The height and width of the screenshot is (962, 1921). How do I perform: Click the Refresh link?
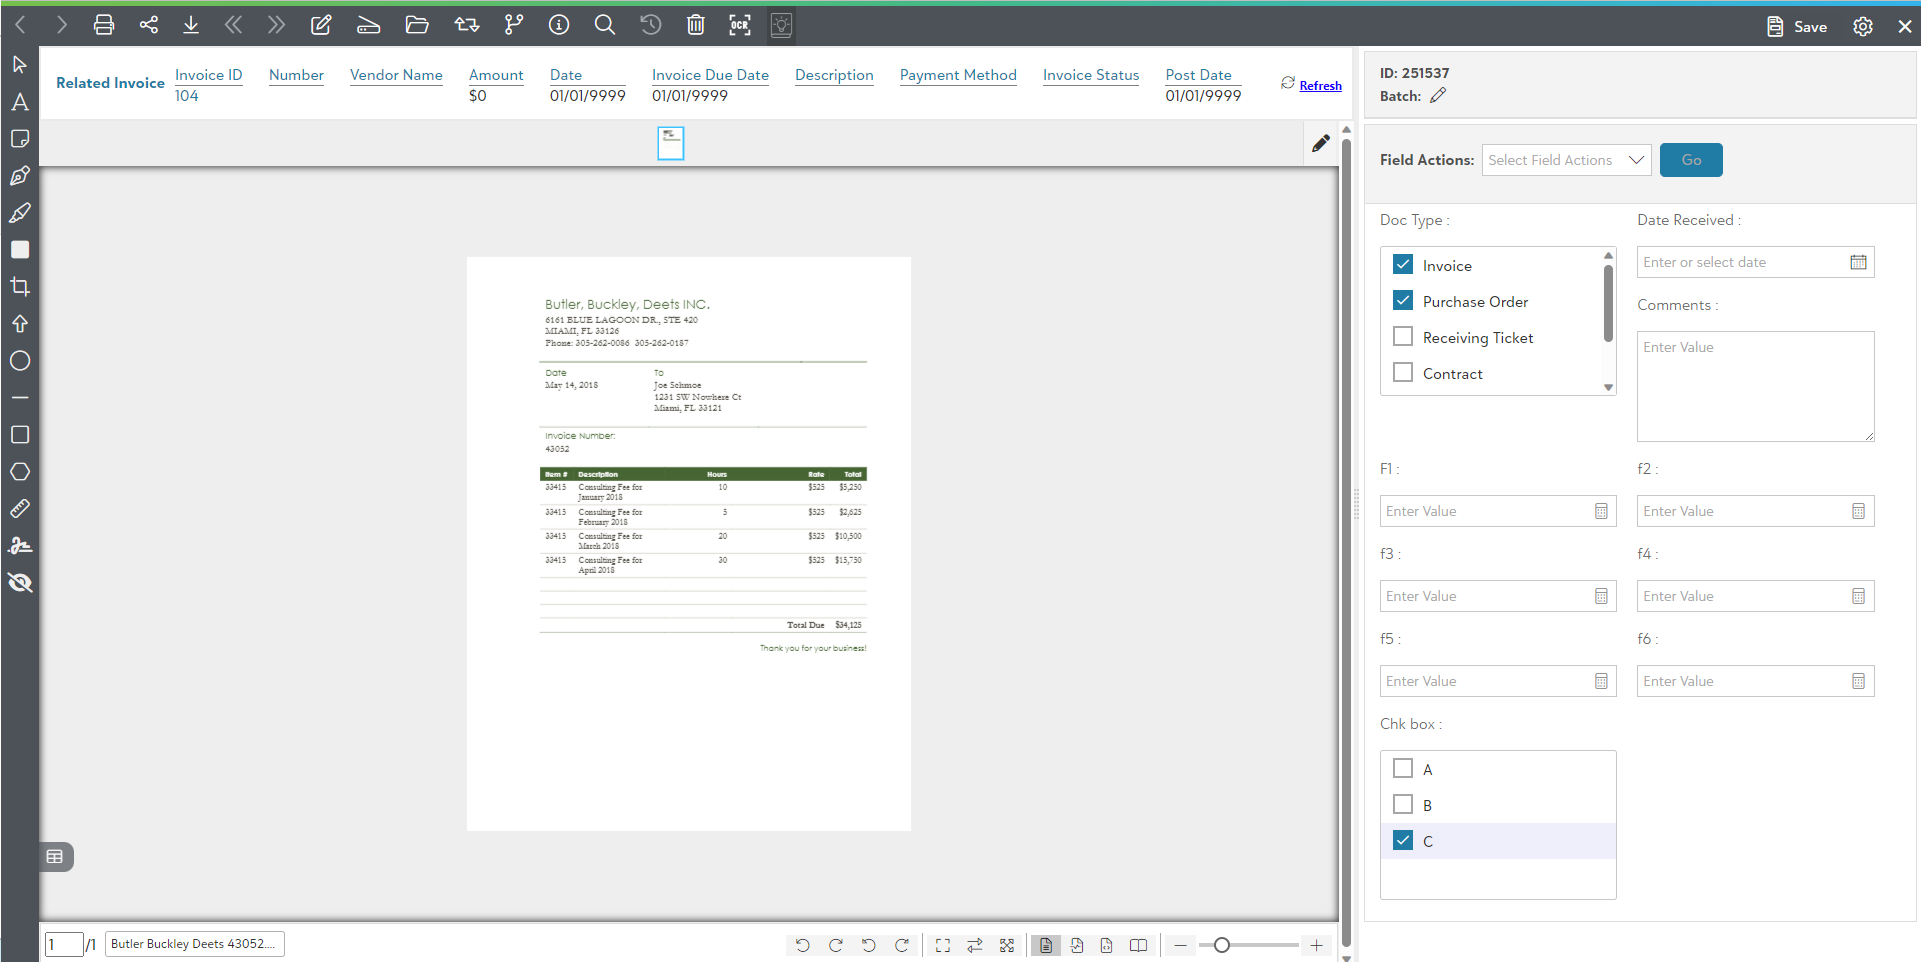coord(1320,86)
